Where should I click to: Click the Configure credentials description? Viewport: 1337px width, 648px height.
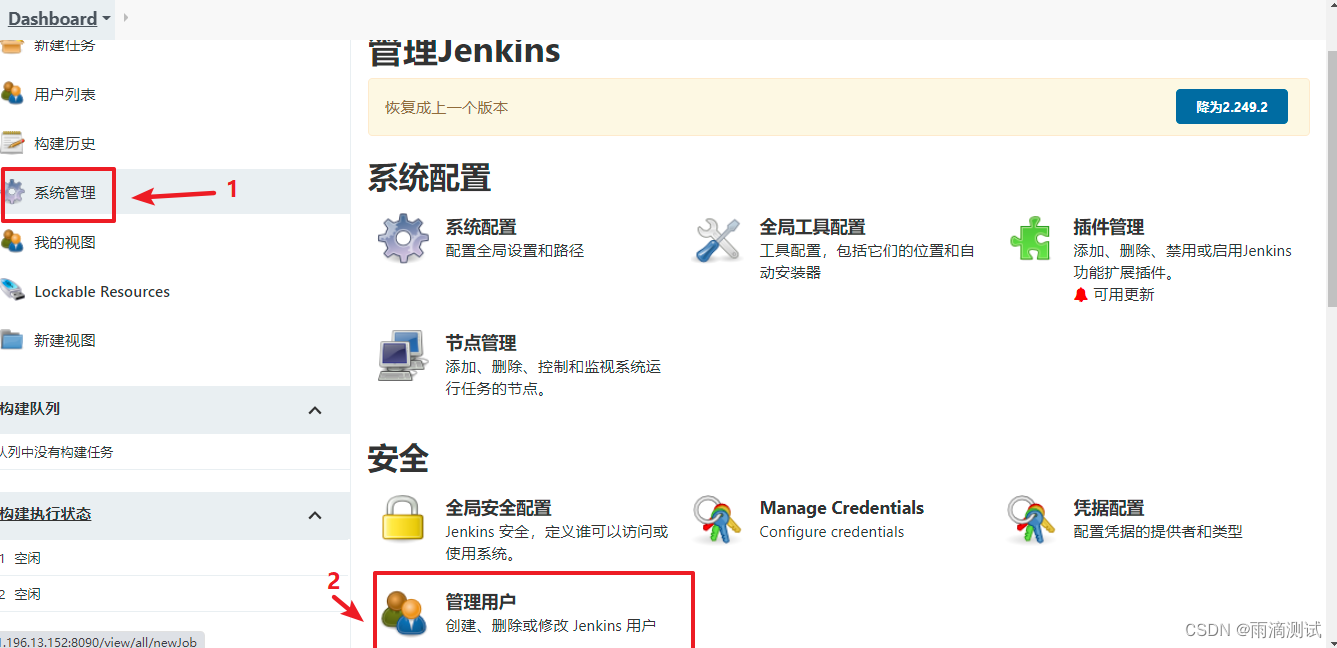tap(832, 532)
